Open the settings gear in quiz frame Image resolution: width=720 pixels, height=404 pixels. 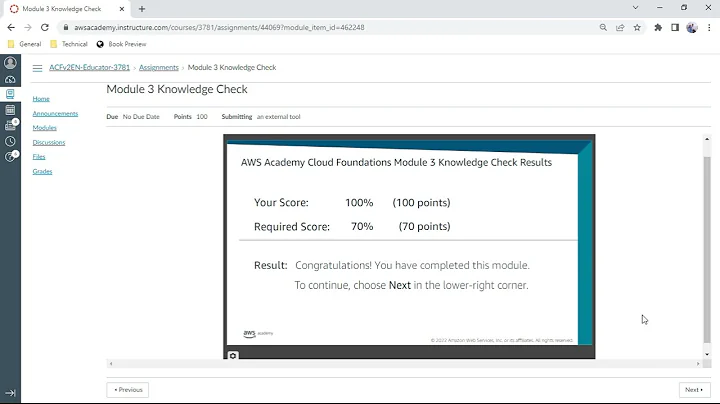click(x=233, y=355)
